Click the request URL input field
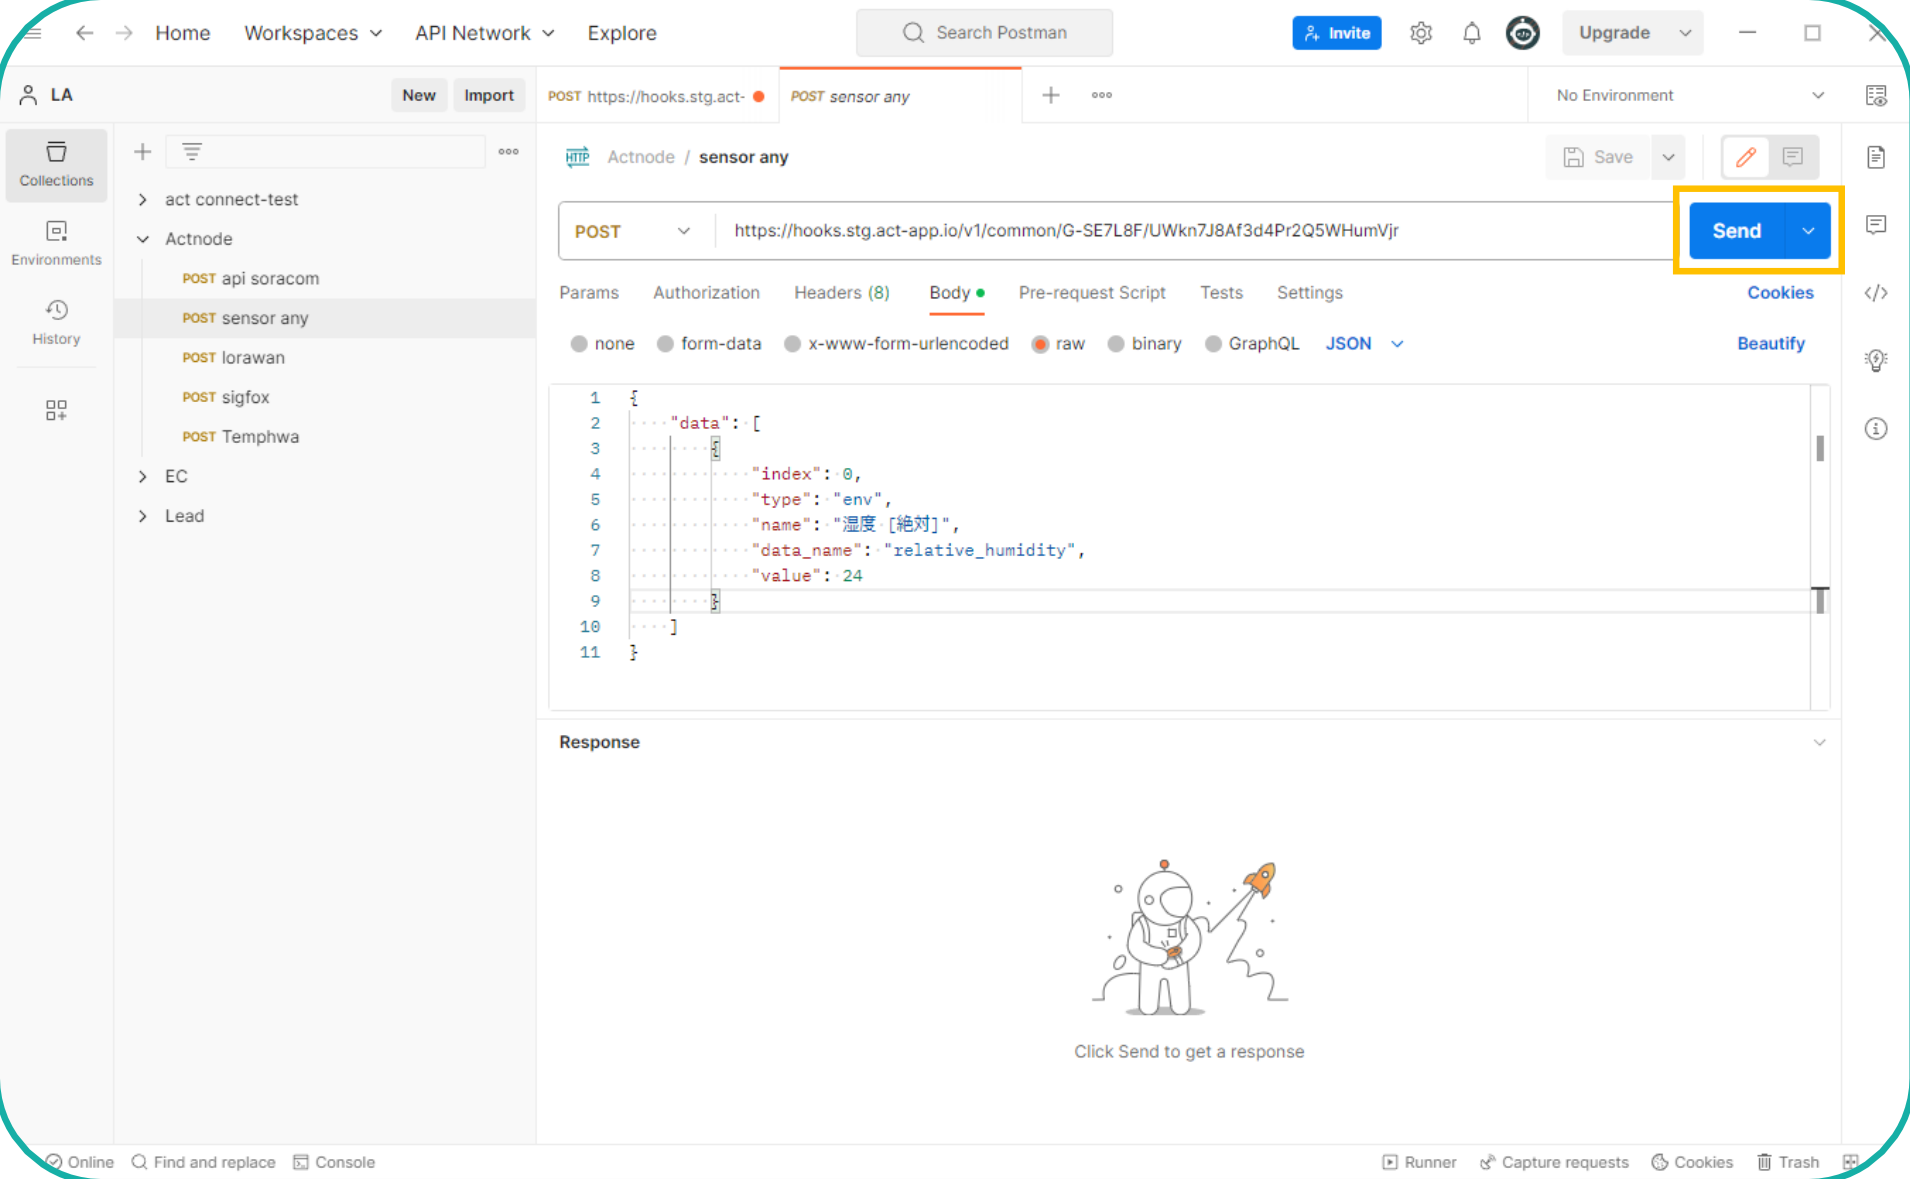This screenshot has height=1179, width=1910. point(1194,231)
